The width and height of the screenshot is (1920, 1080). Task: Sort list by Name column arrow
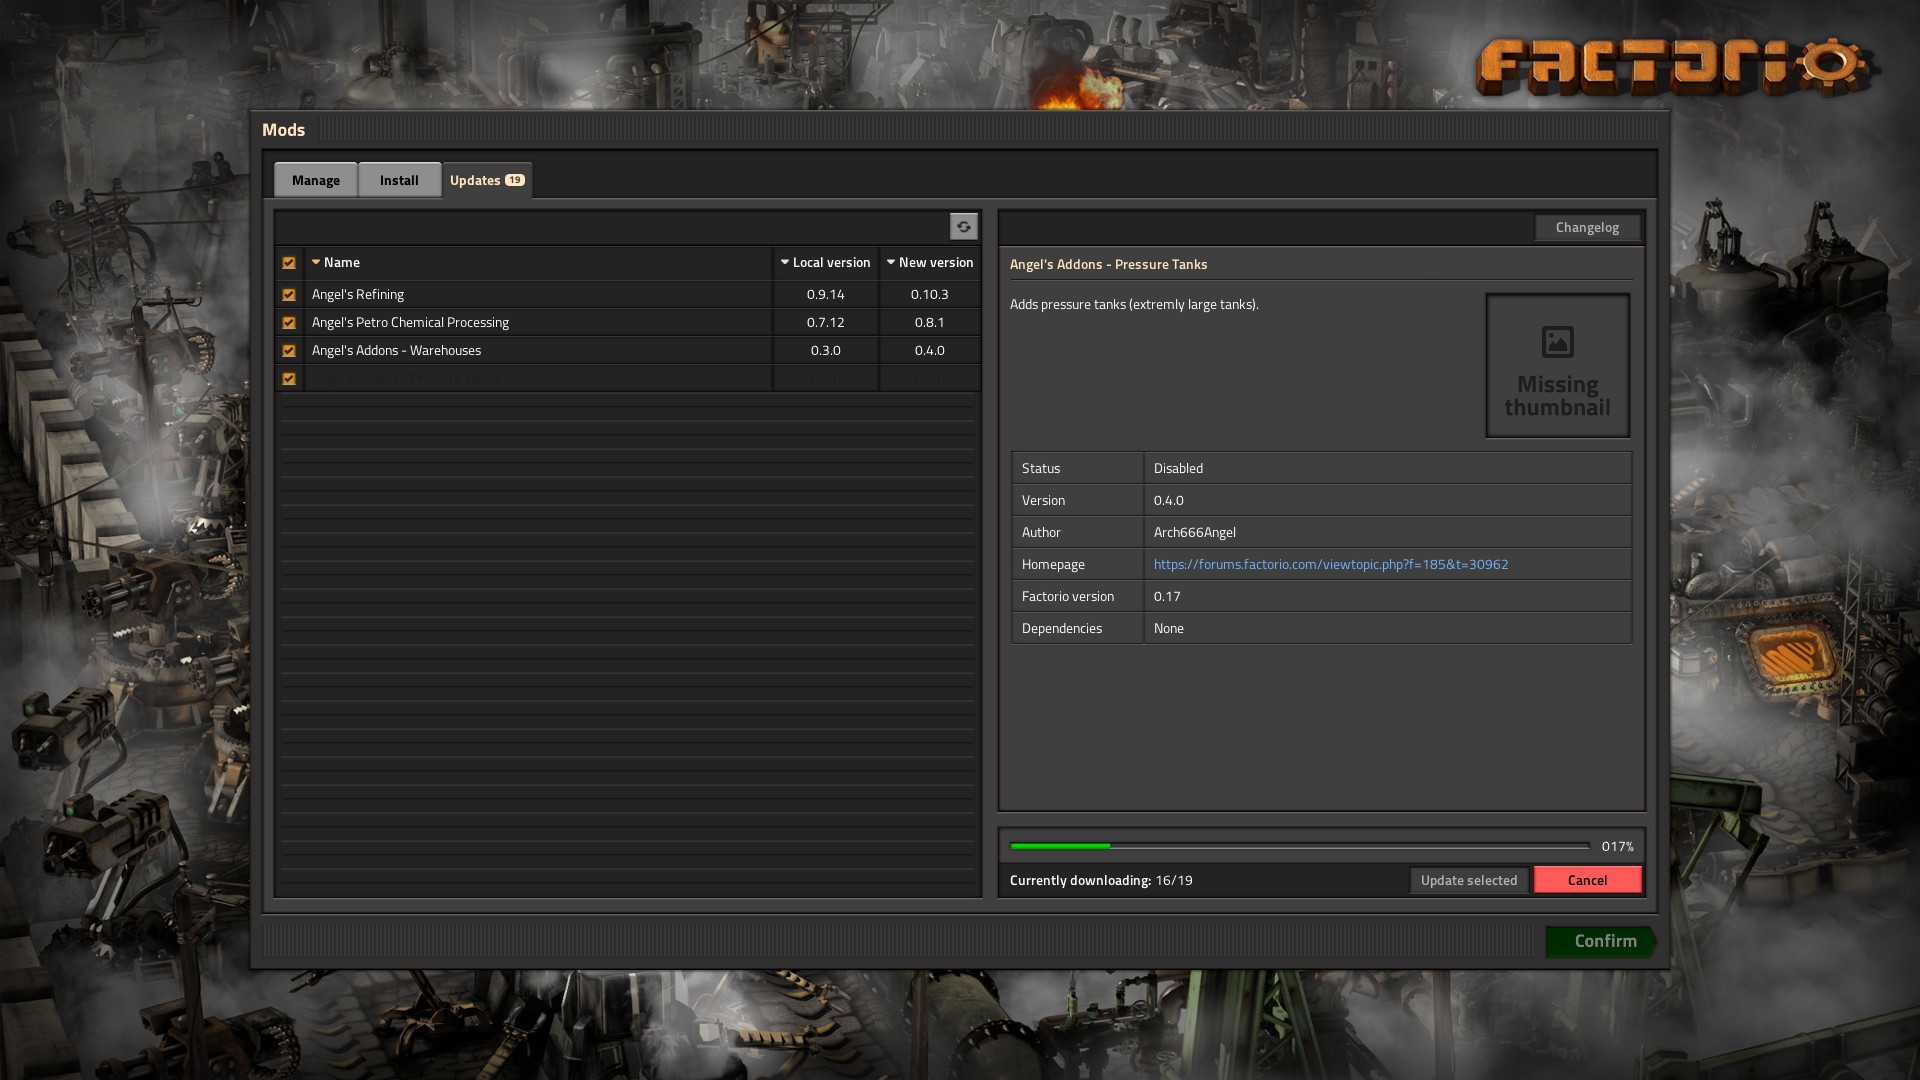[316, 263]
